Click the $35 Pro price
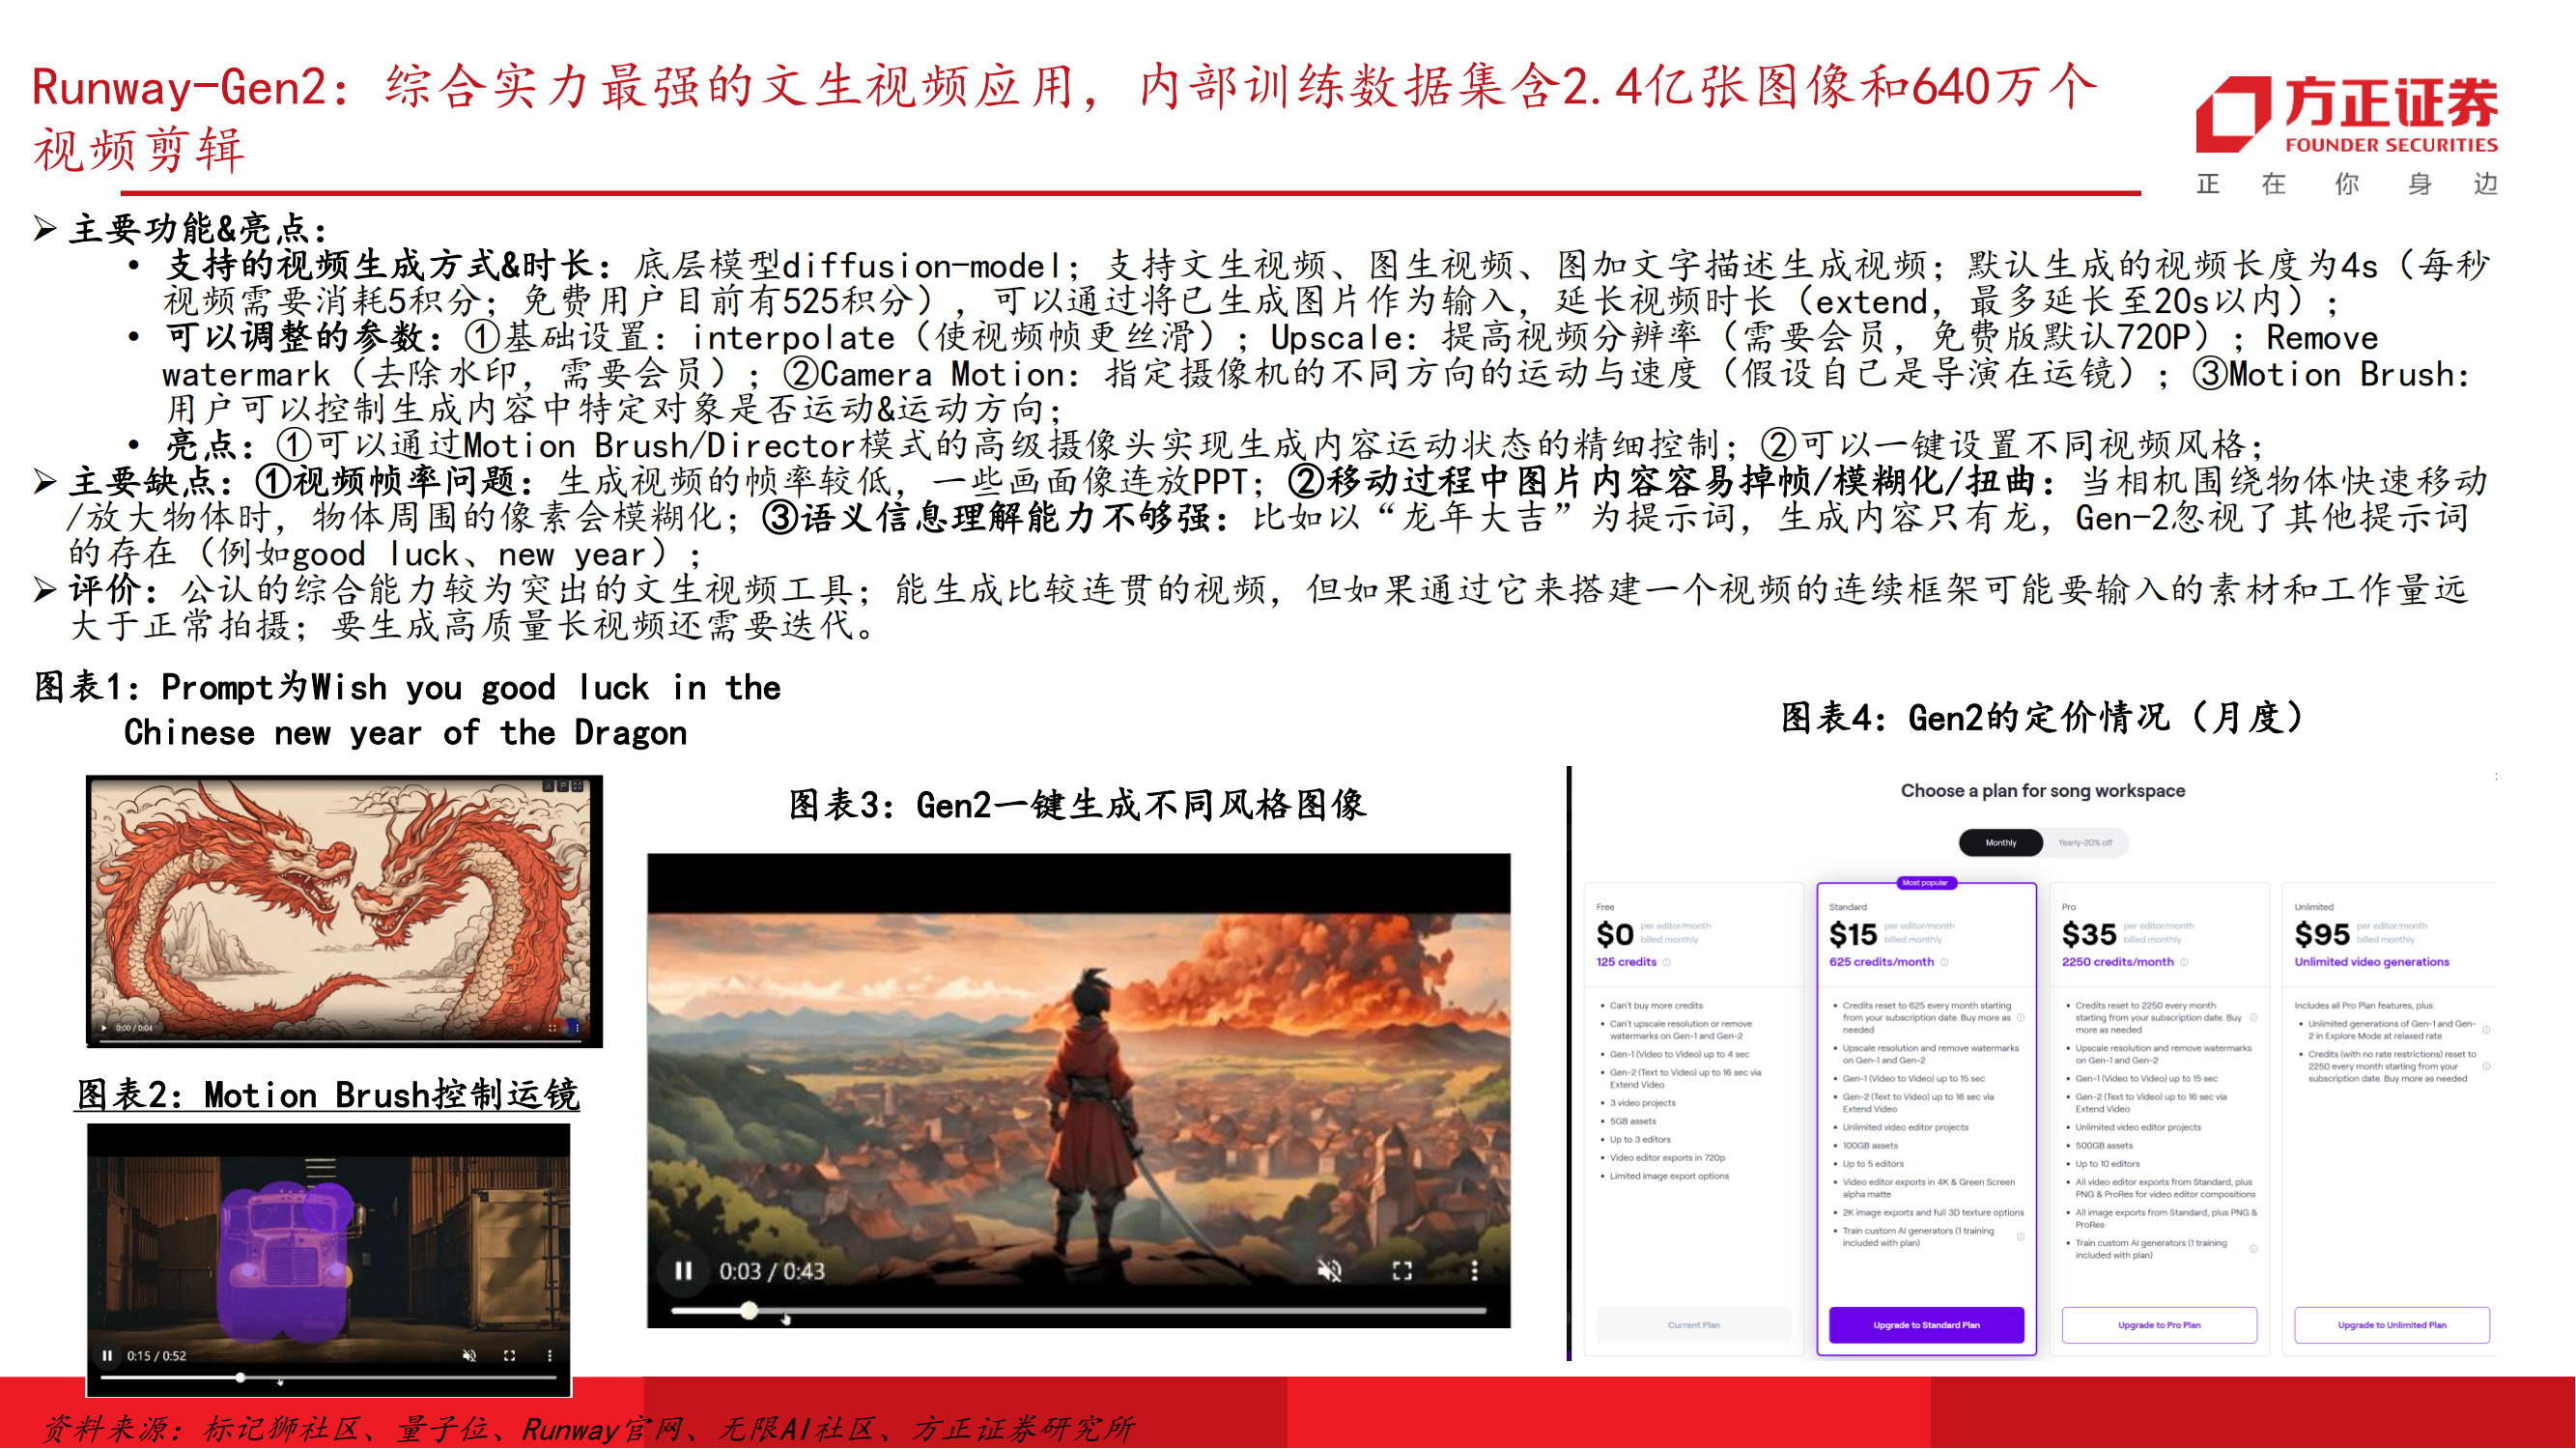Viewport: 2576px width, 1449px height. click(x=2090, y=935)
